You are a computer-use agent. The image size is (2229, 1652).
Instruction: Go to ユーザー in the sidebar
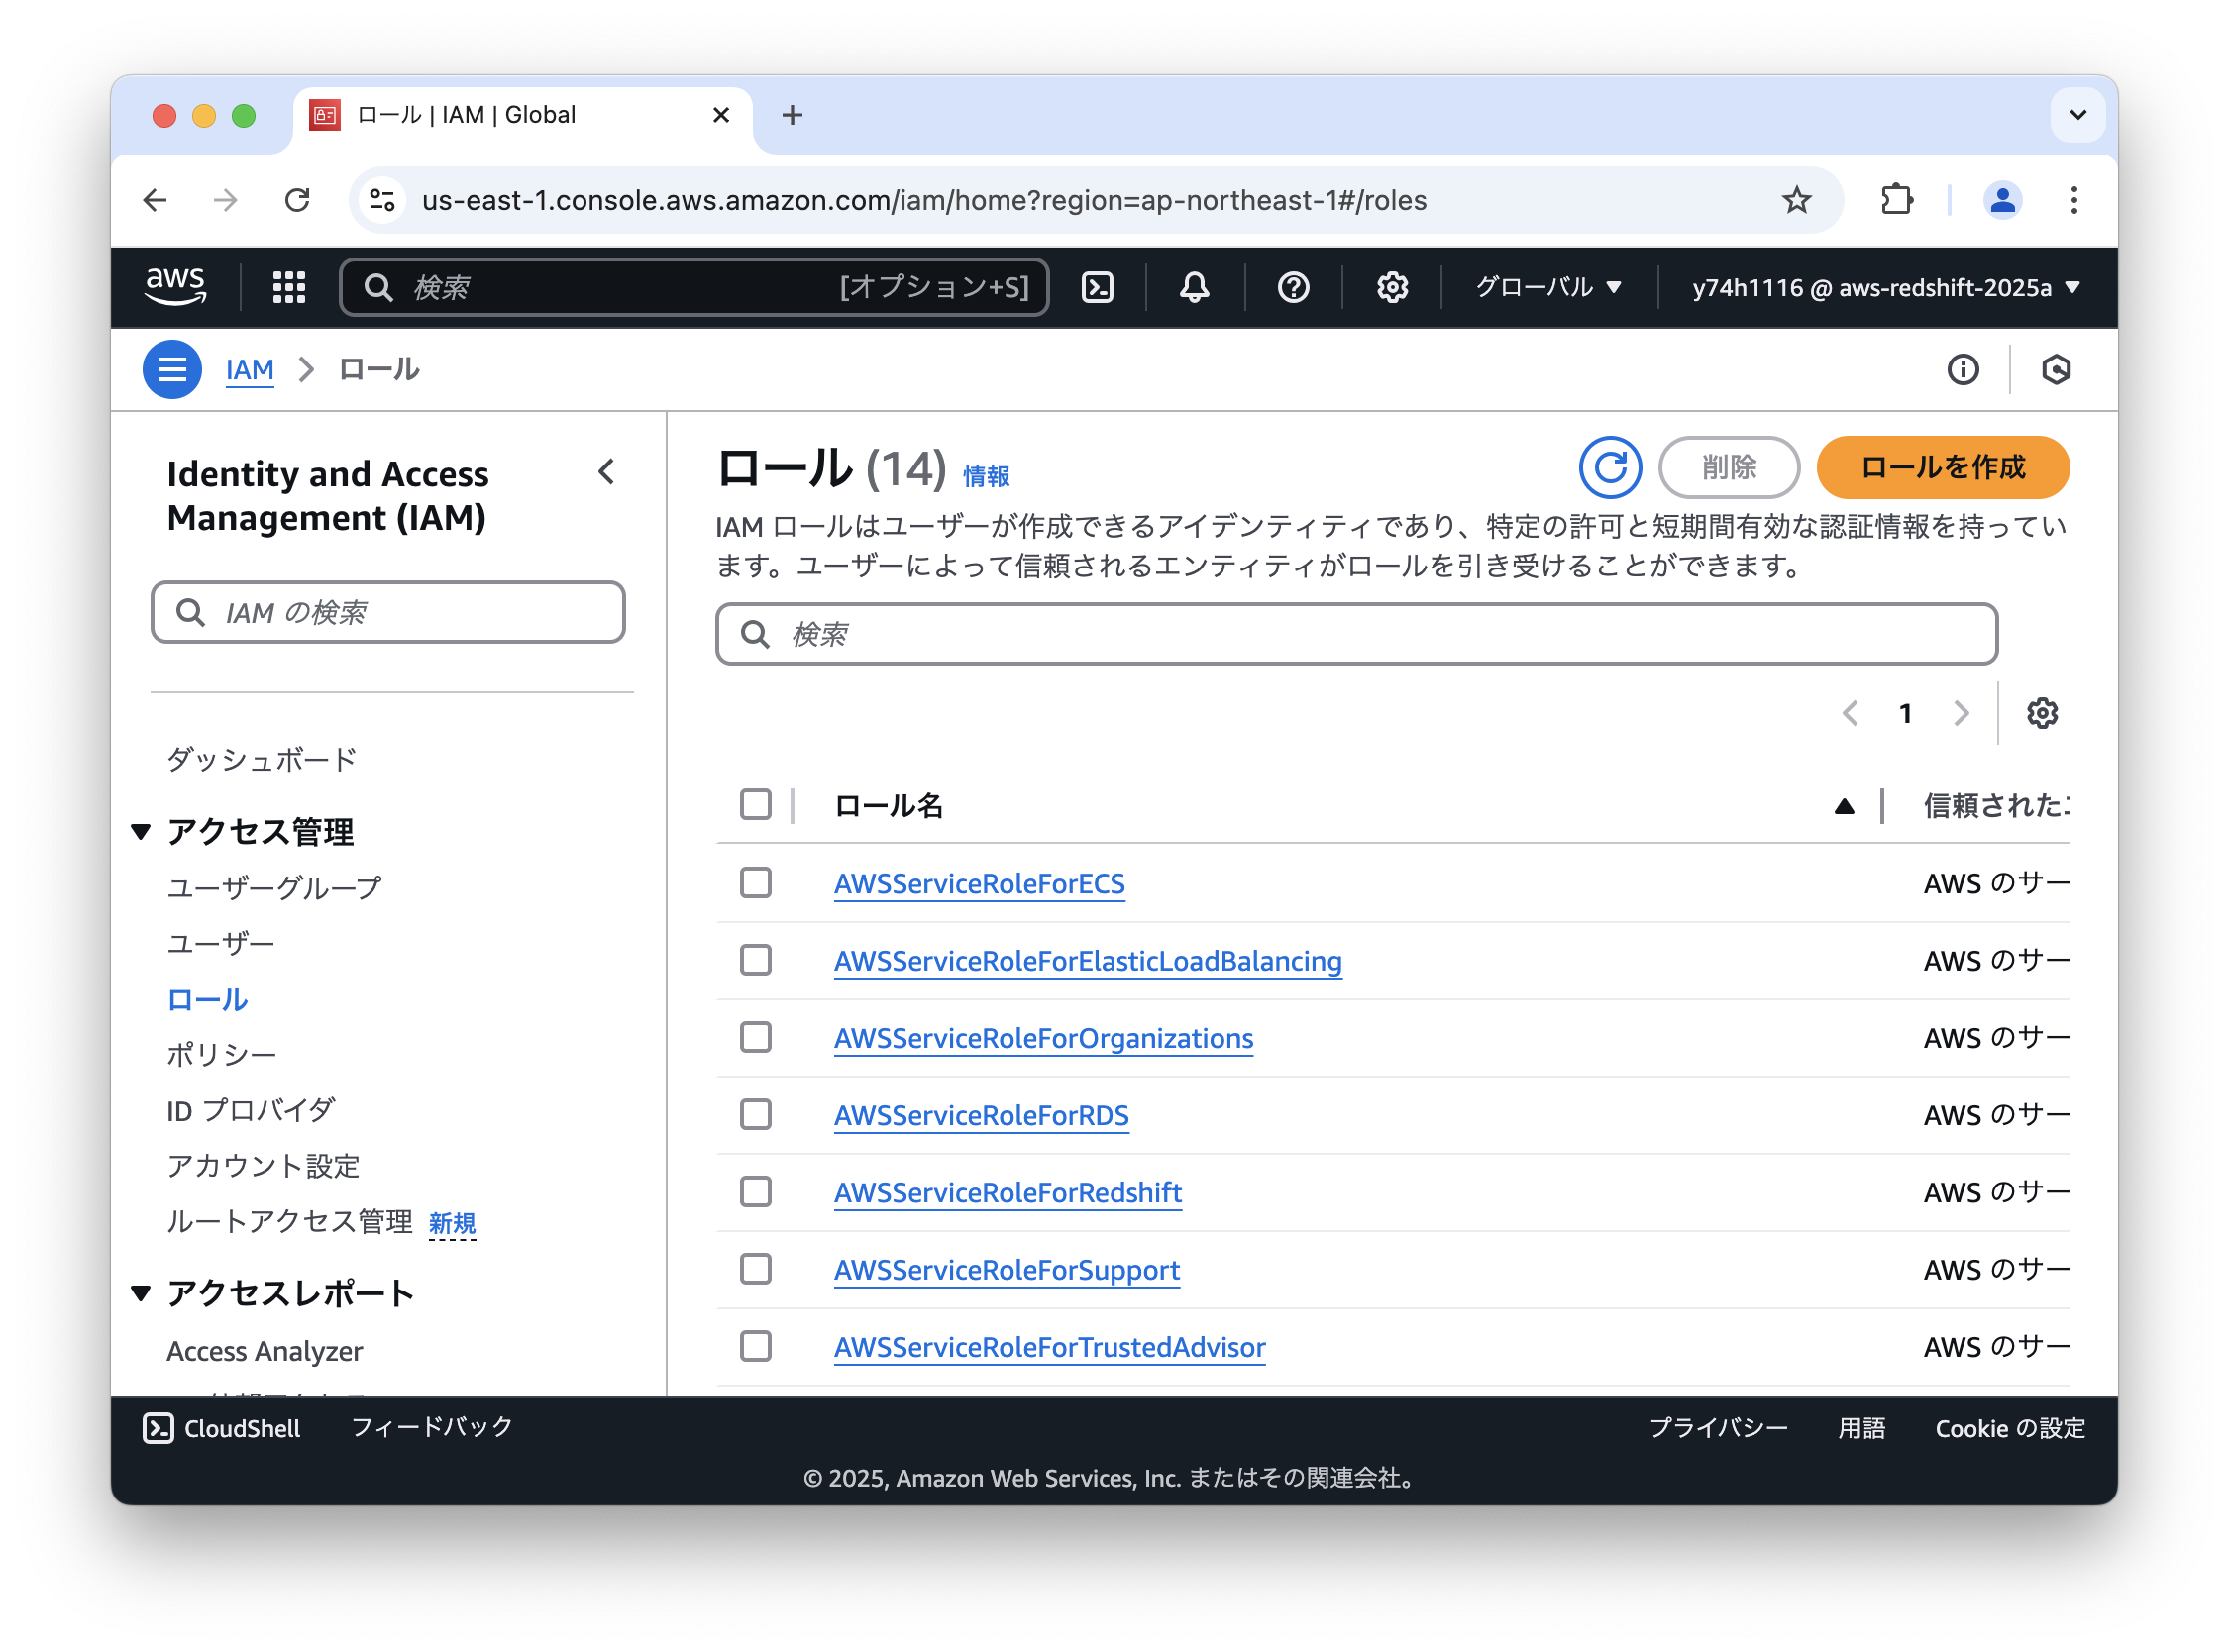tap(220, 944)
